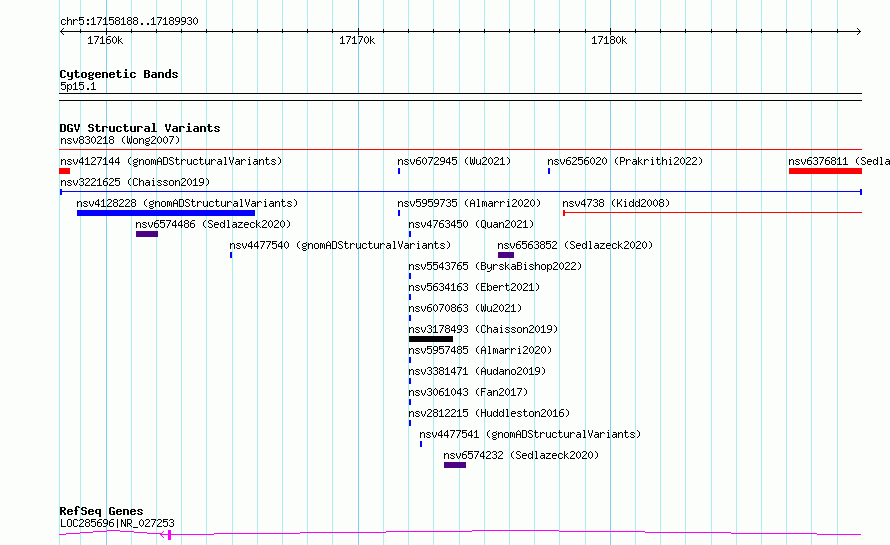890x545 pixels.
Task: Select the nsv6376811 red variant bar
Action: click(x=825, y=171)
